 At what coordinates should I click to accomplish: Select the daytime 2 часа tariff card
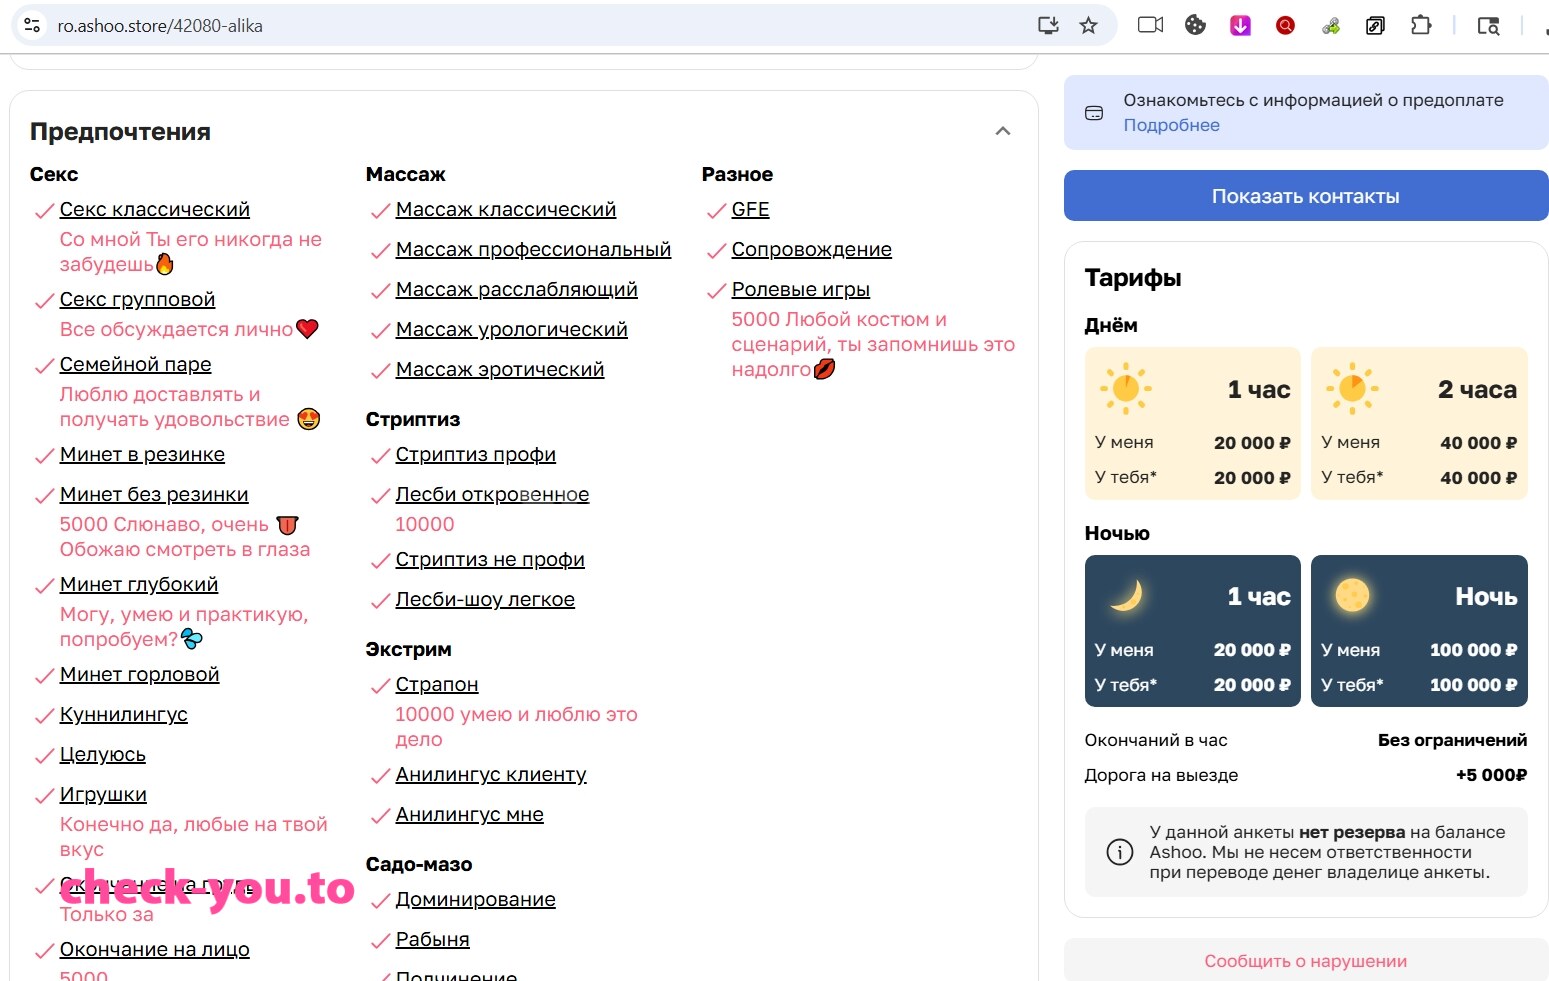click(1419, 423)
